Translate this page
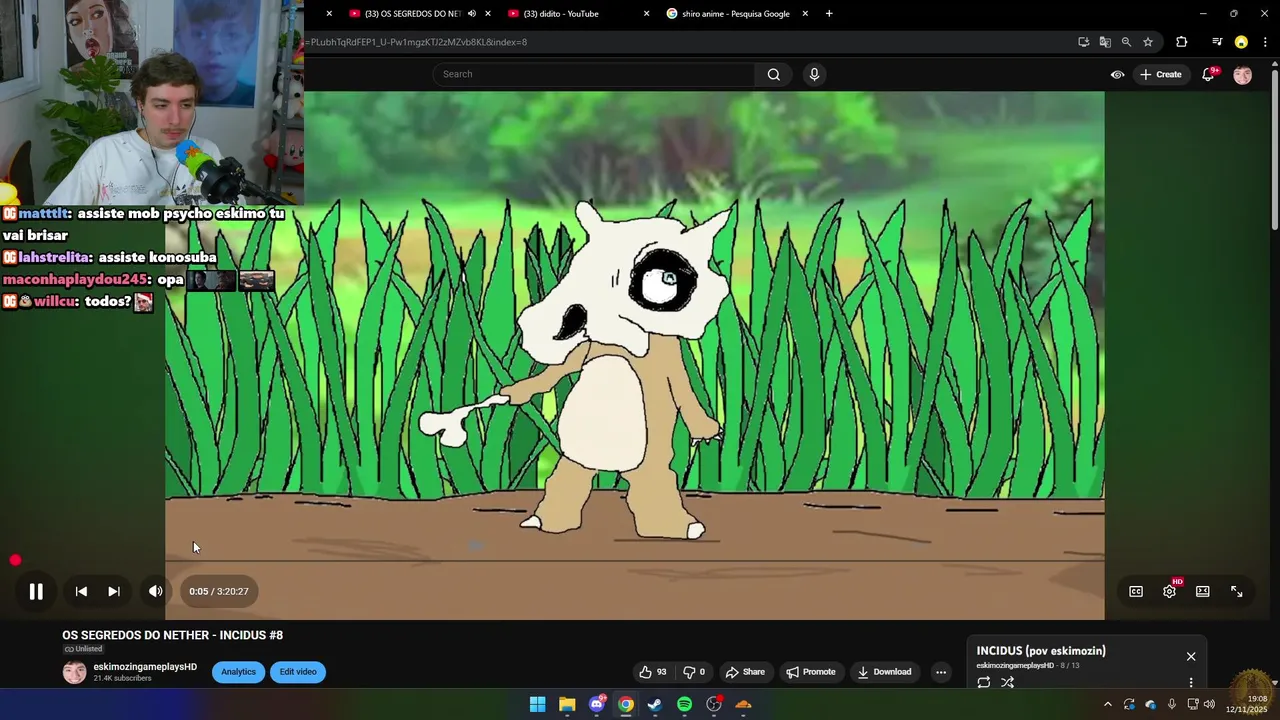Image resolution: width=1280 pixels, height=720 pixels. point(1105,42)
